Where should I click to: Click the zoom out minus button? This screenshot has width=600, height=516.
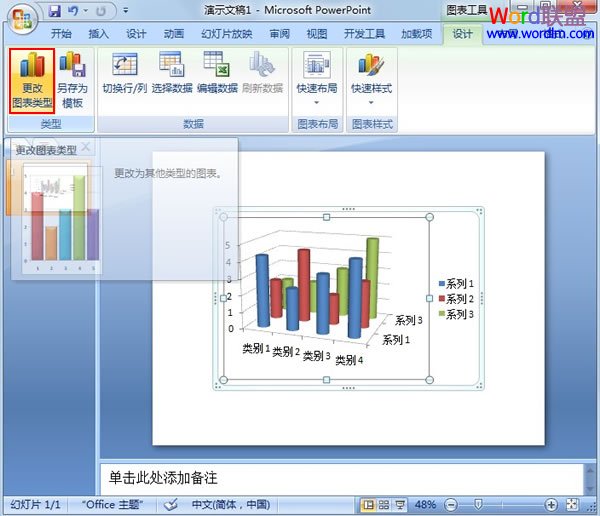point(451,505)
